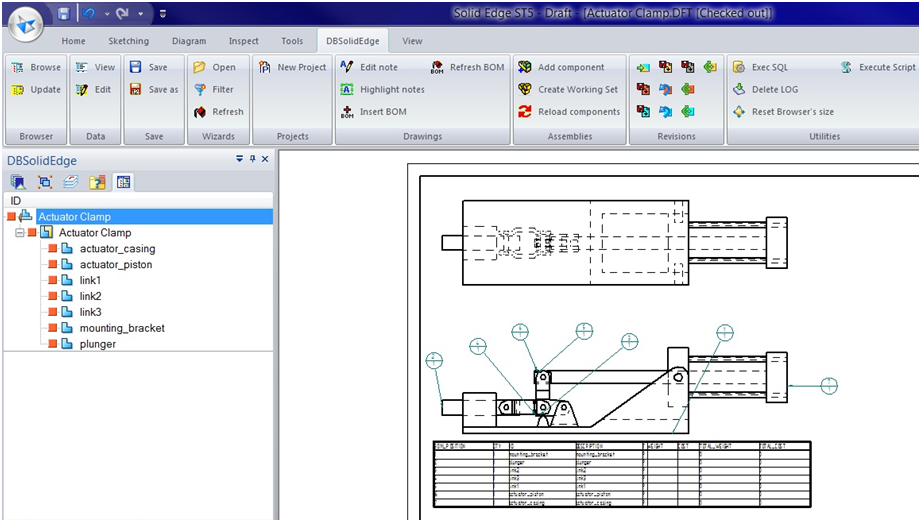
Task: Open the Diagram ribbon tab
Action: (189, 41)
